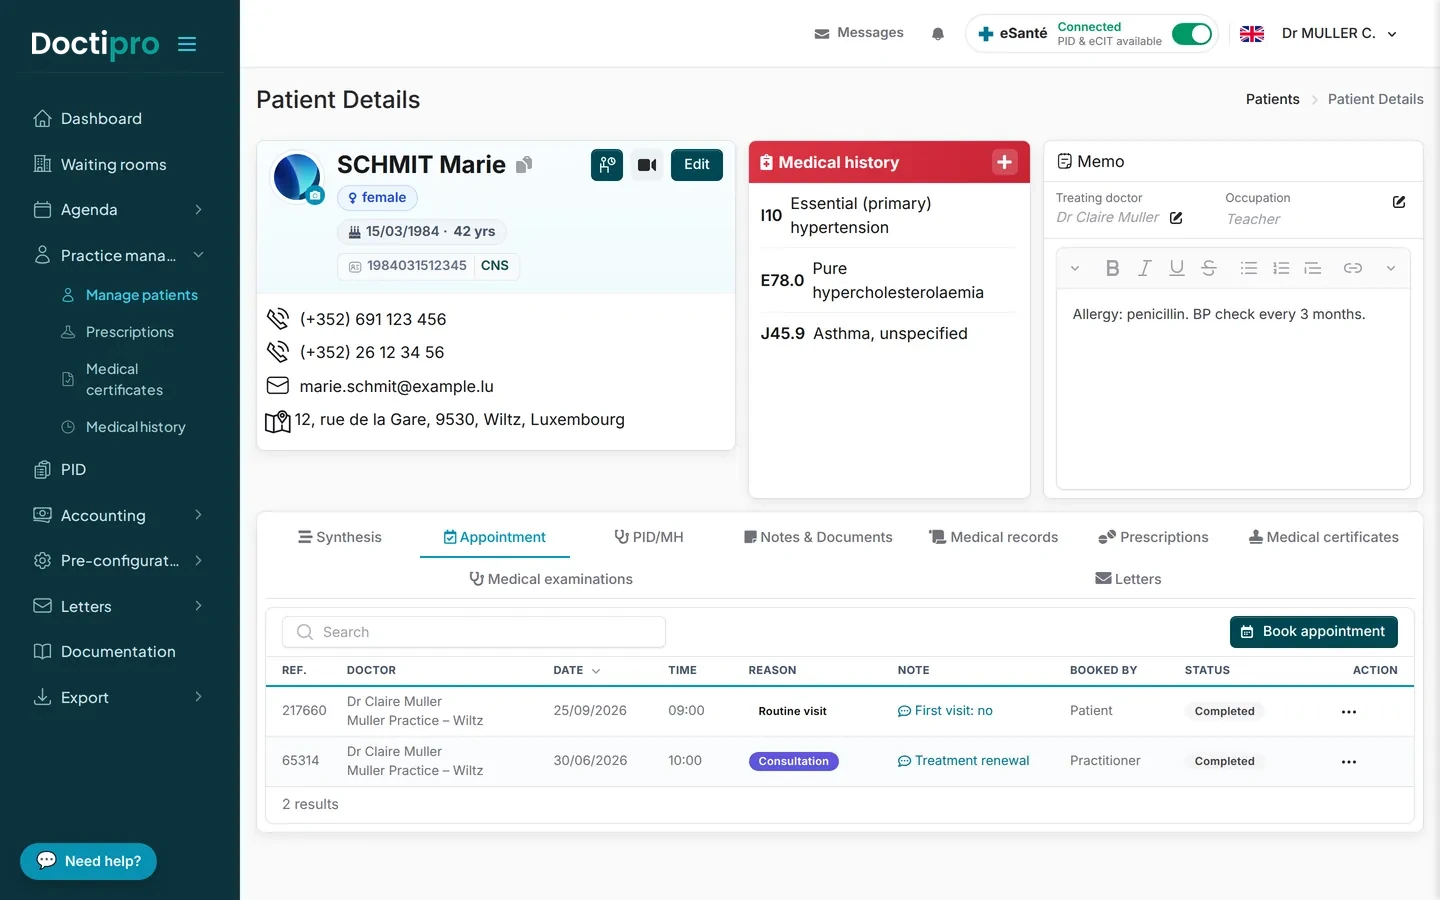Follow the Patients breadcrumb link

point(1272,99)
